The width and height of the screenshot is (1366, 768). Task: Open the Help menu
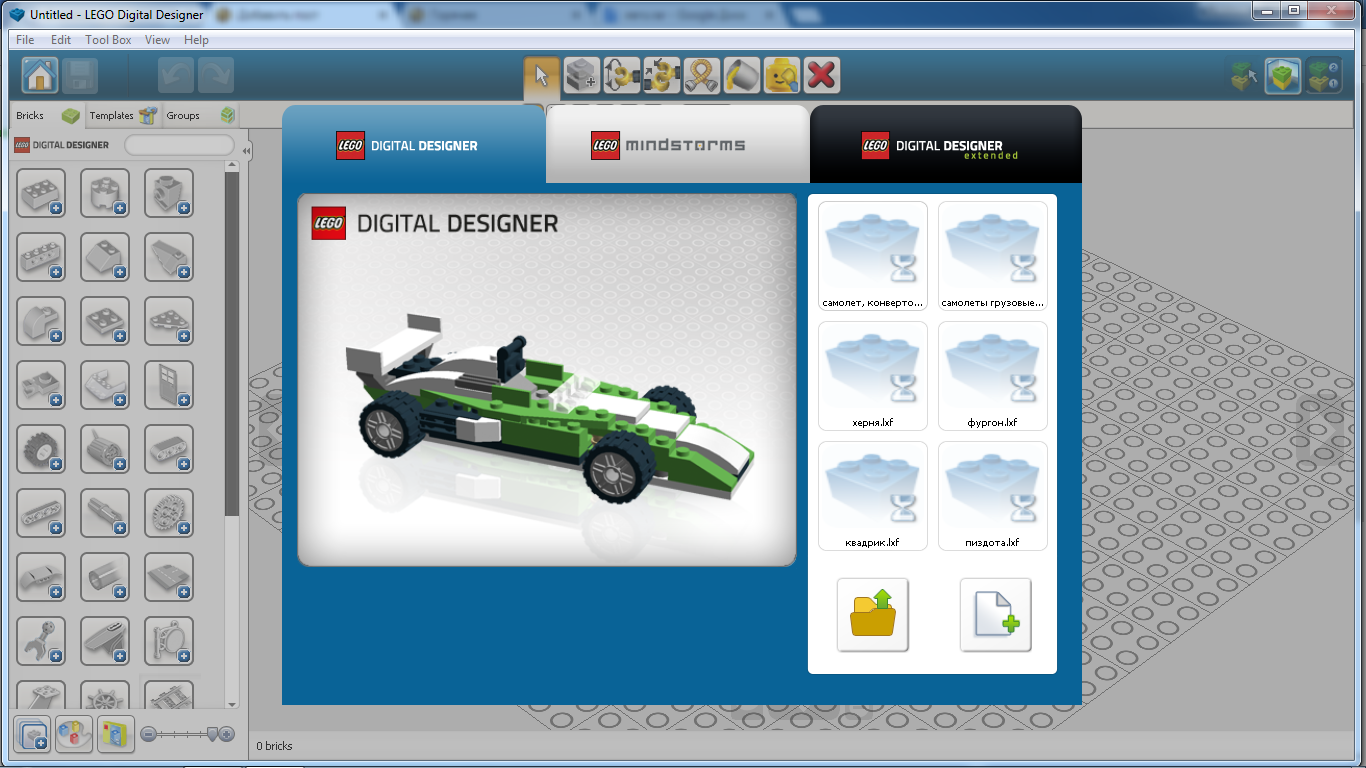[197, 40]
